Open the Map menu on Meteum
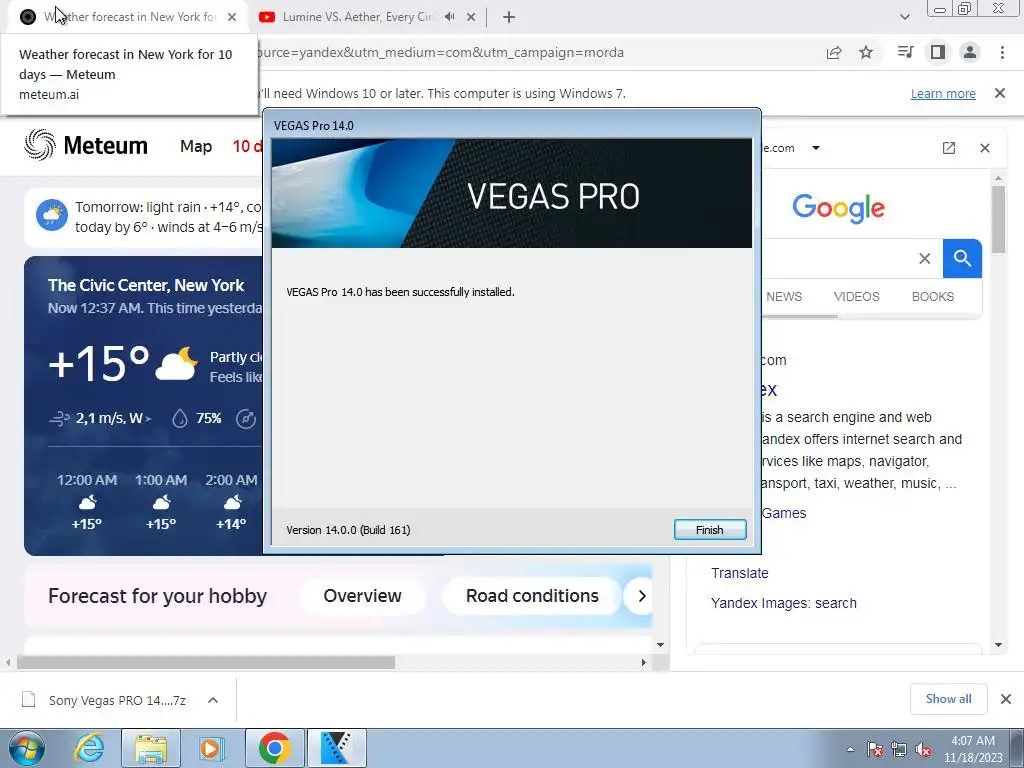 tap(196, 146)
